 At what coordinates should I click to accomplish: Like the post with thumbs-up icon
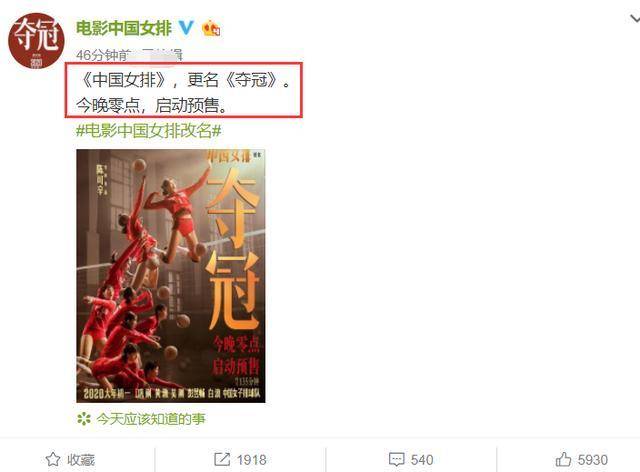pos(563,460)
